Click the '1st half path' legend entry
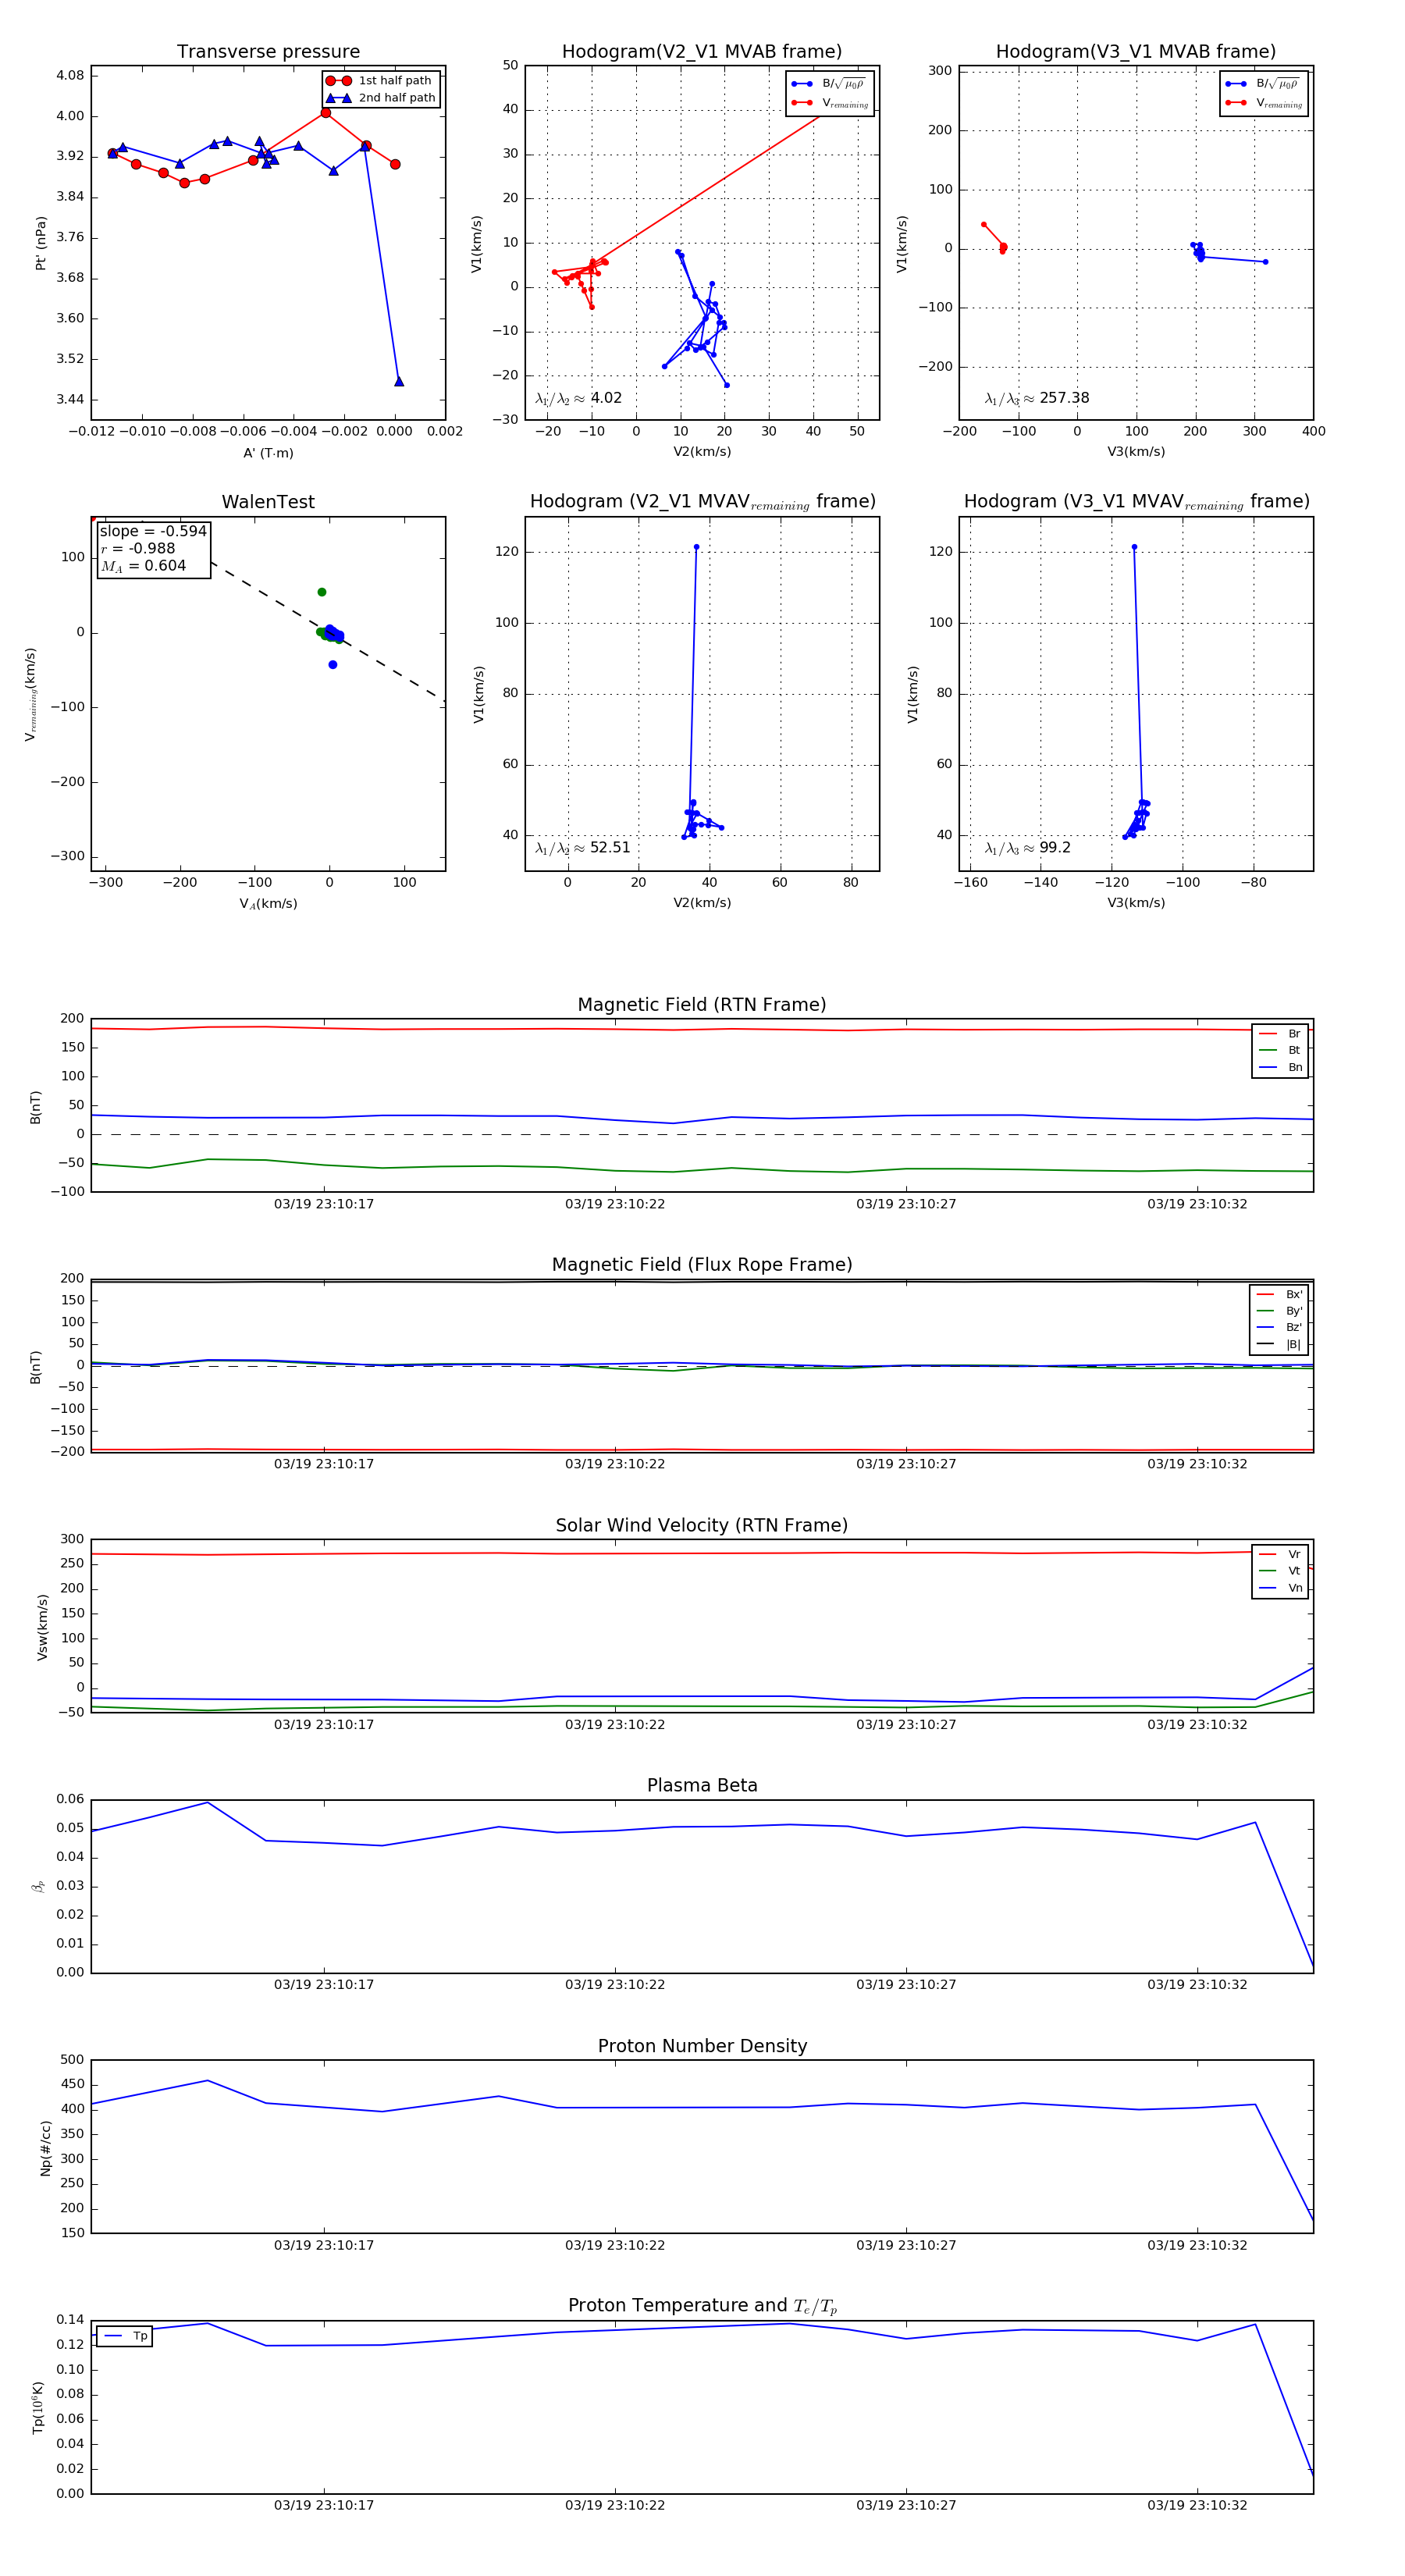The image size is (1405, 2576). [381, 81]
